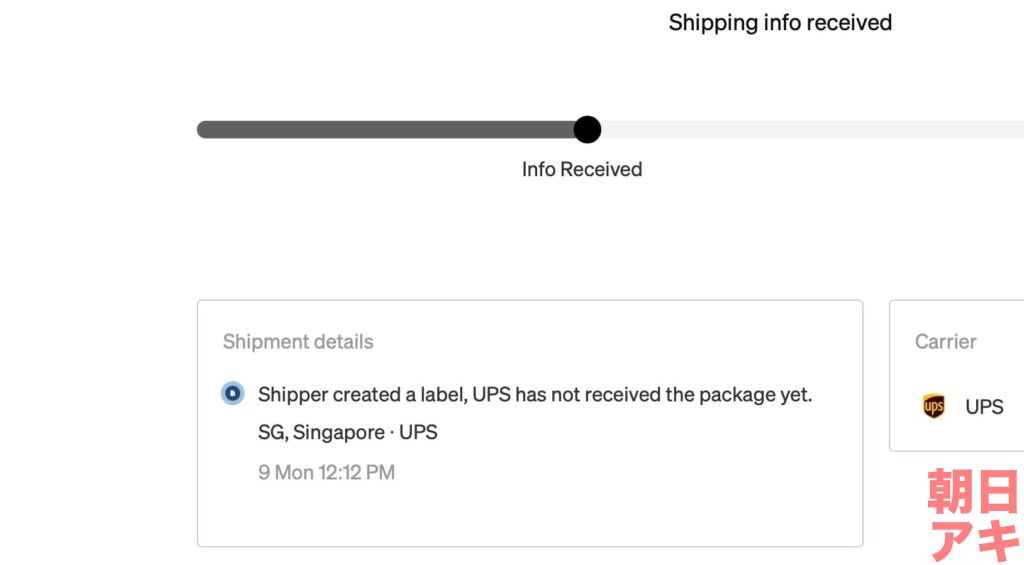This screenshot has width=1024, height=565.
Task: Click the lower katakana watermark characters
Action: point(974,540)
